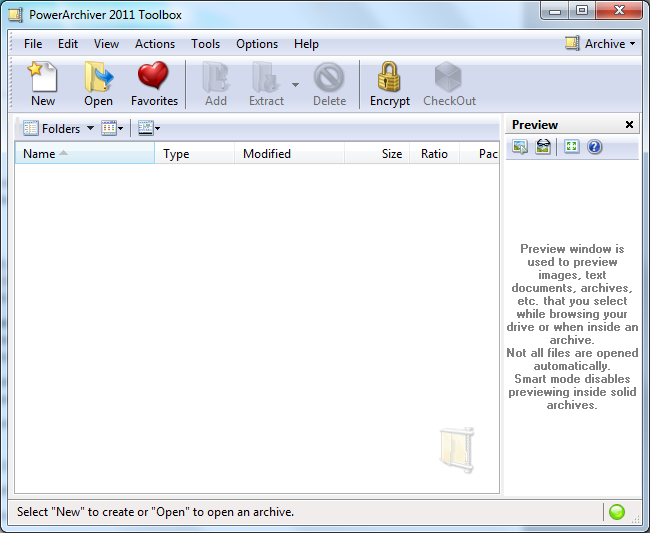Click the partially visible Packed column header

point(479,154)
